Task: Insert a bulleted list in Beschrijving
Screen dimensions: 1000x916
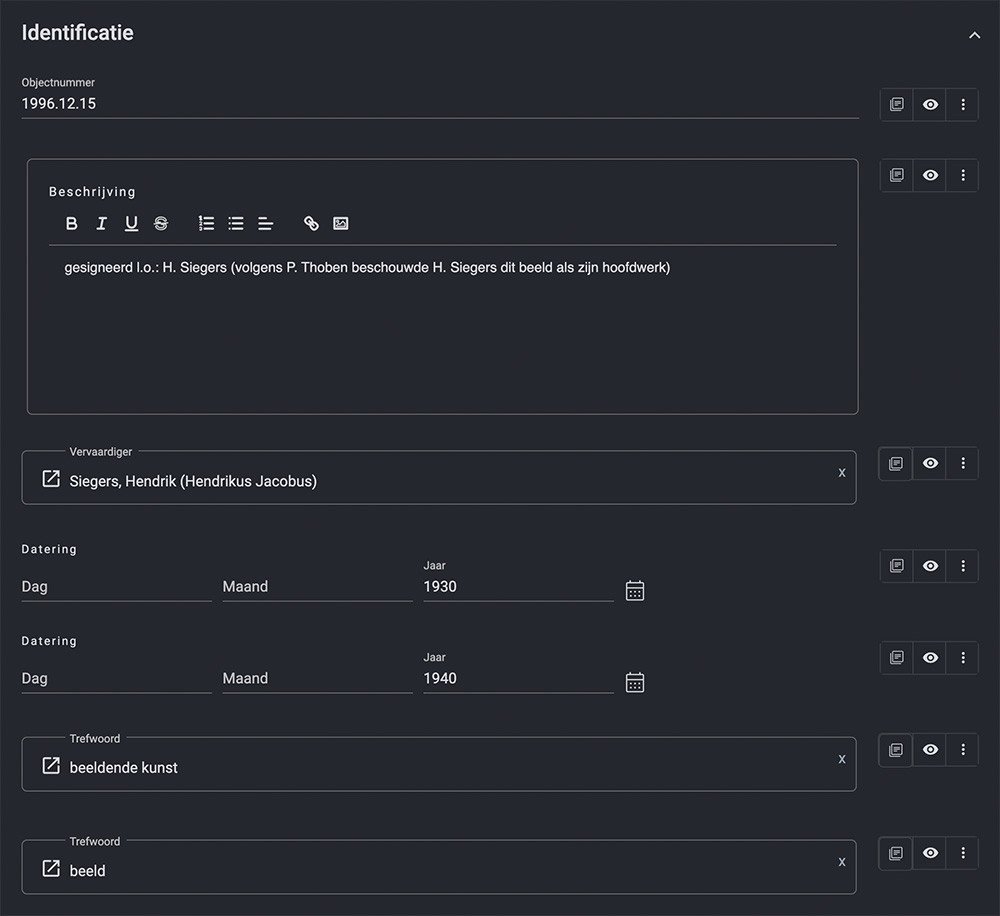Action: [236, 223]
